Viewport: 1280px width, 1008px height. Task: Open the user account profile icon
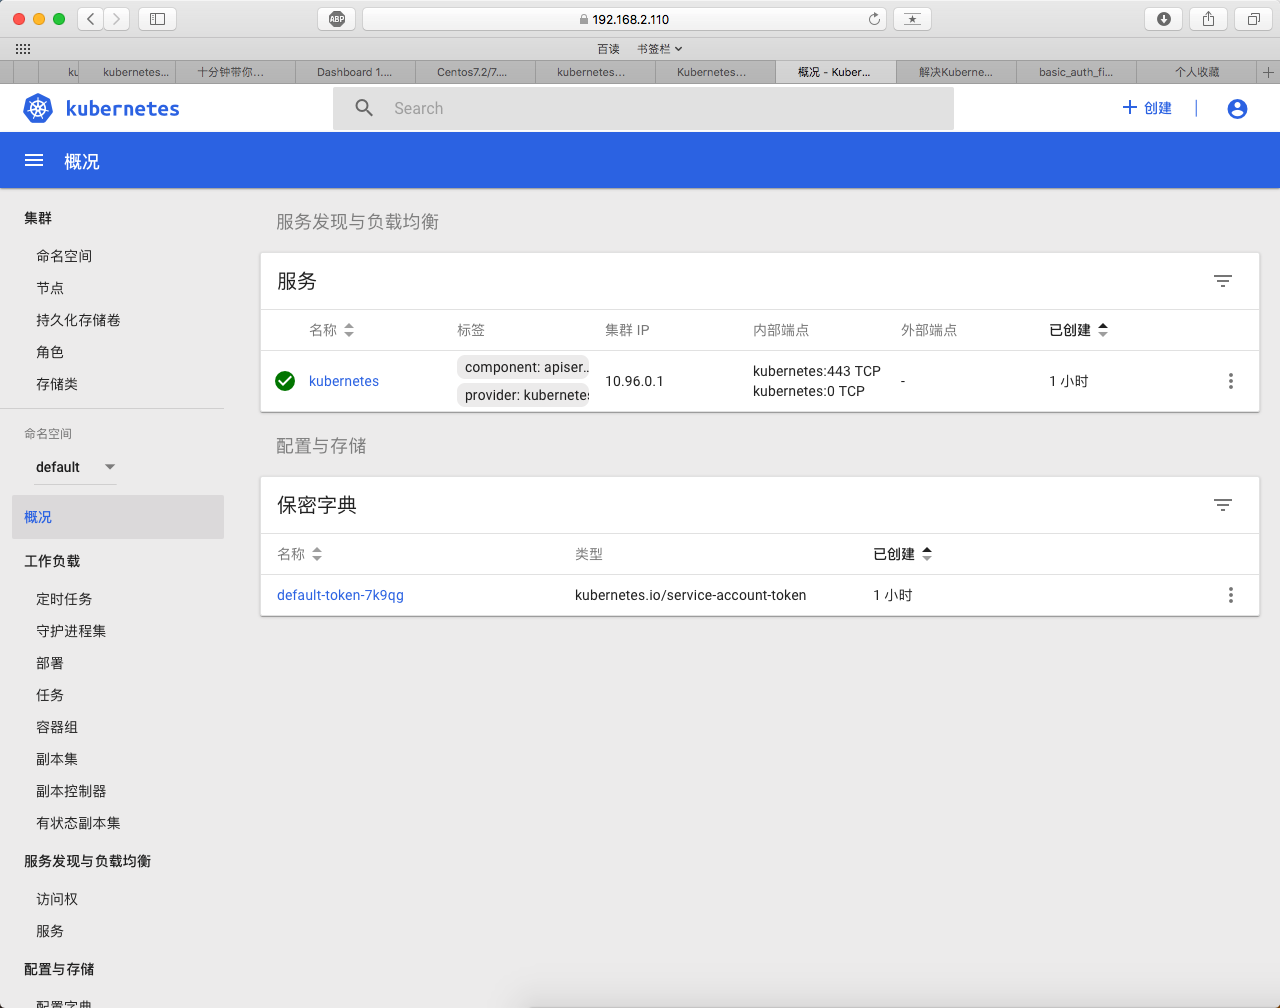[x=1237, y=108]
